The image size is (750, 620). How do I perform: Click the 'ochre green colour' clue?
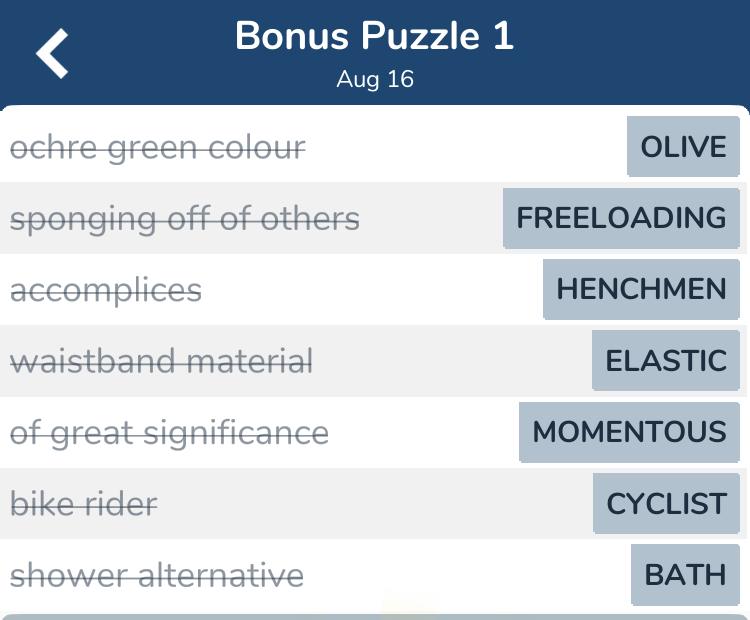(158, 148)
